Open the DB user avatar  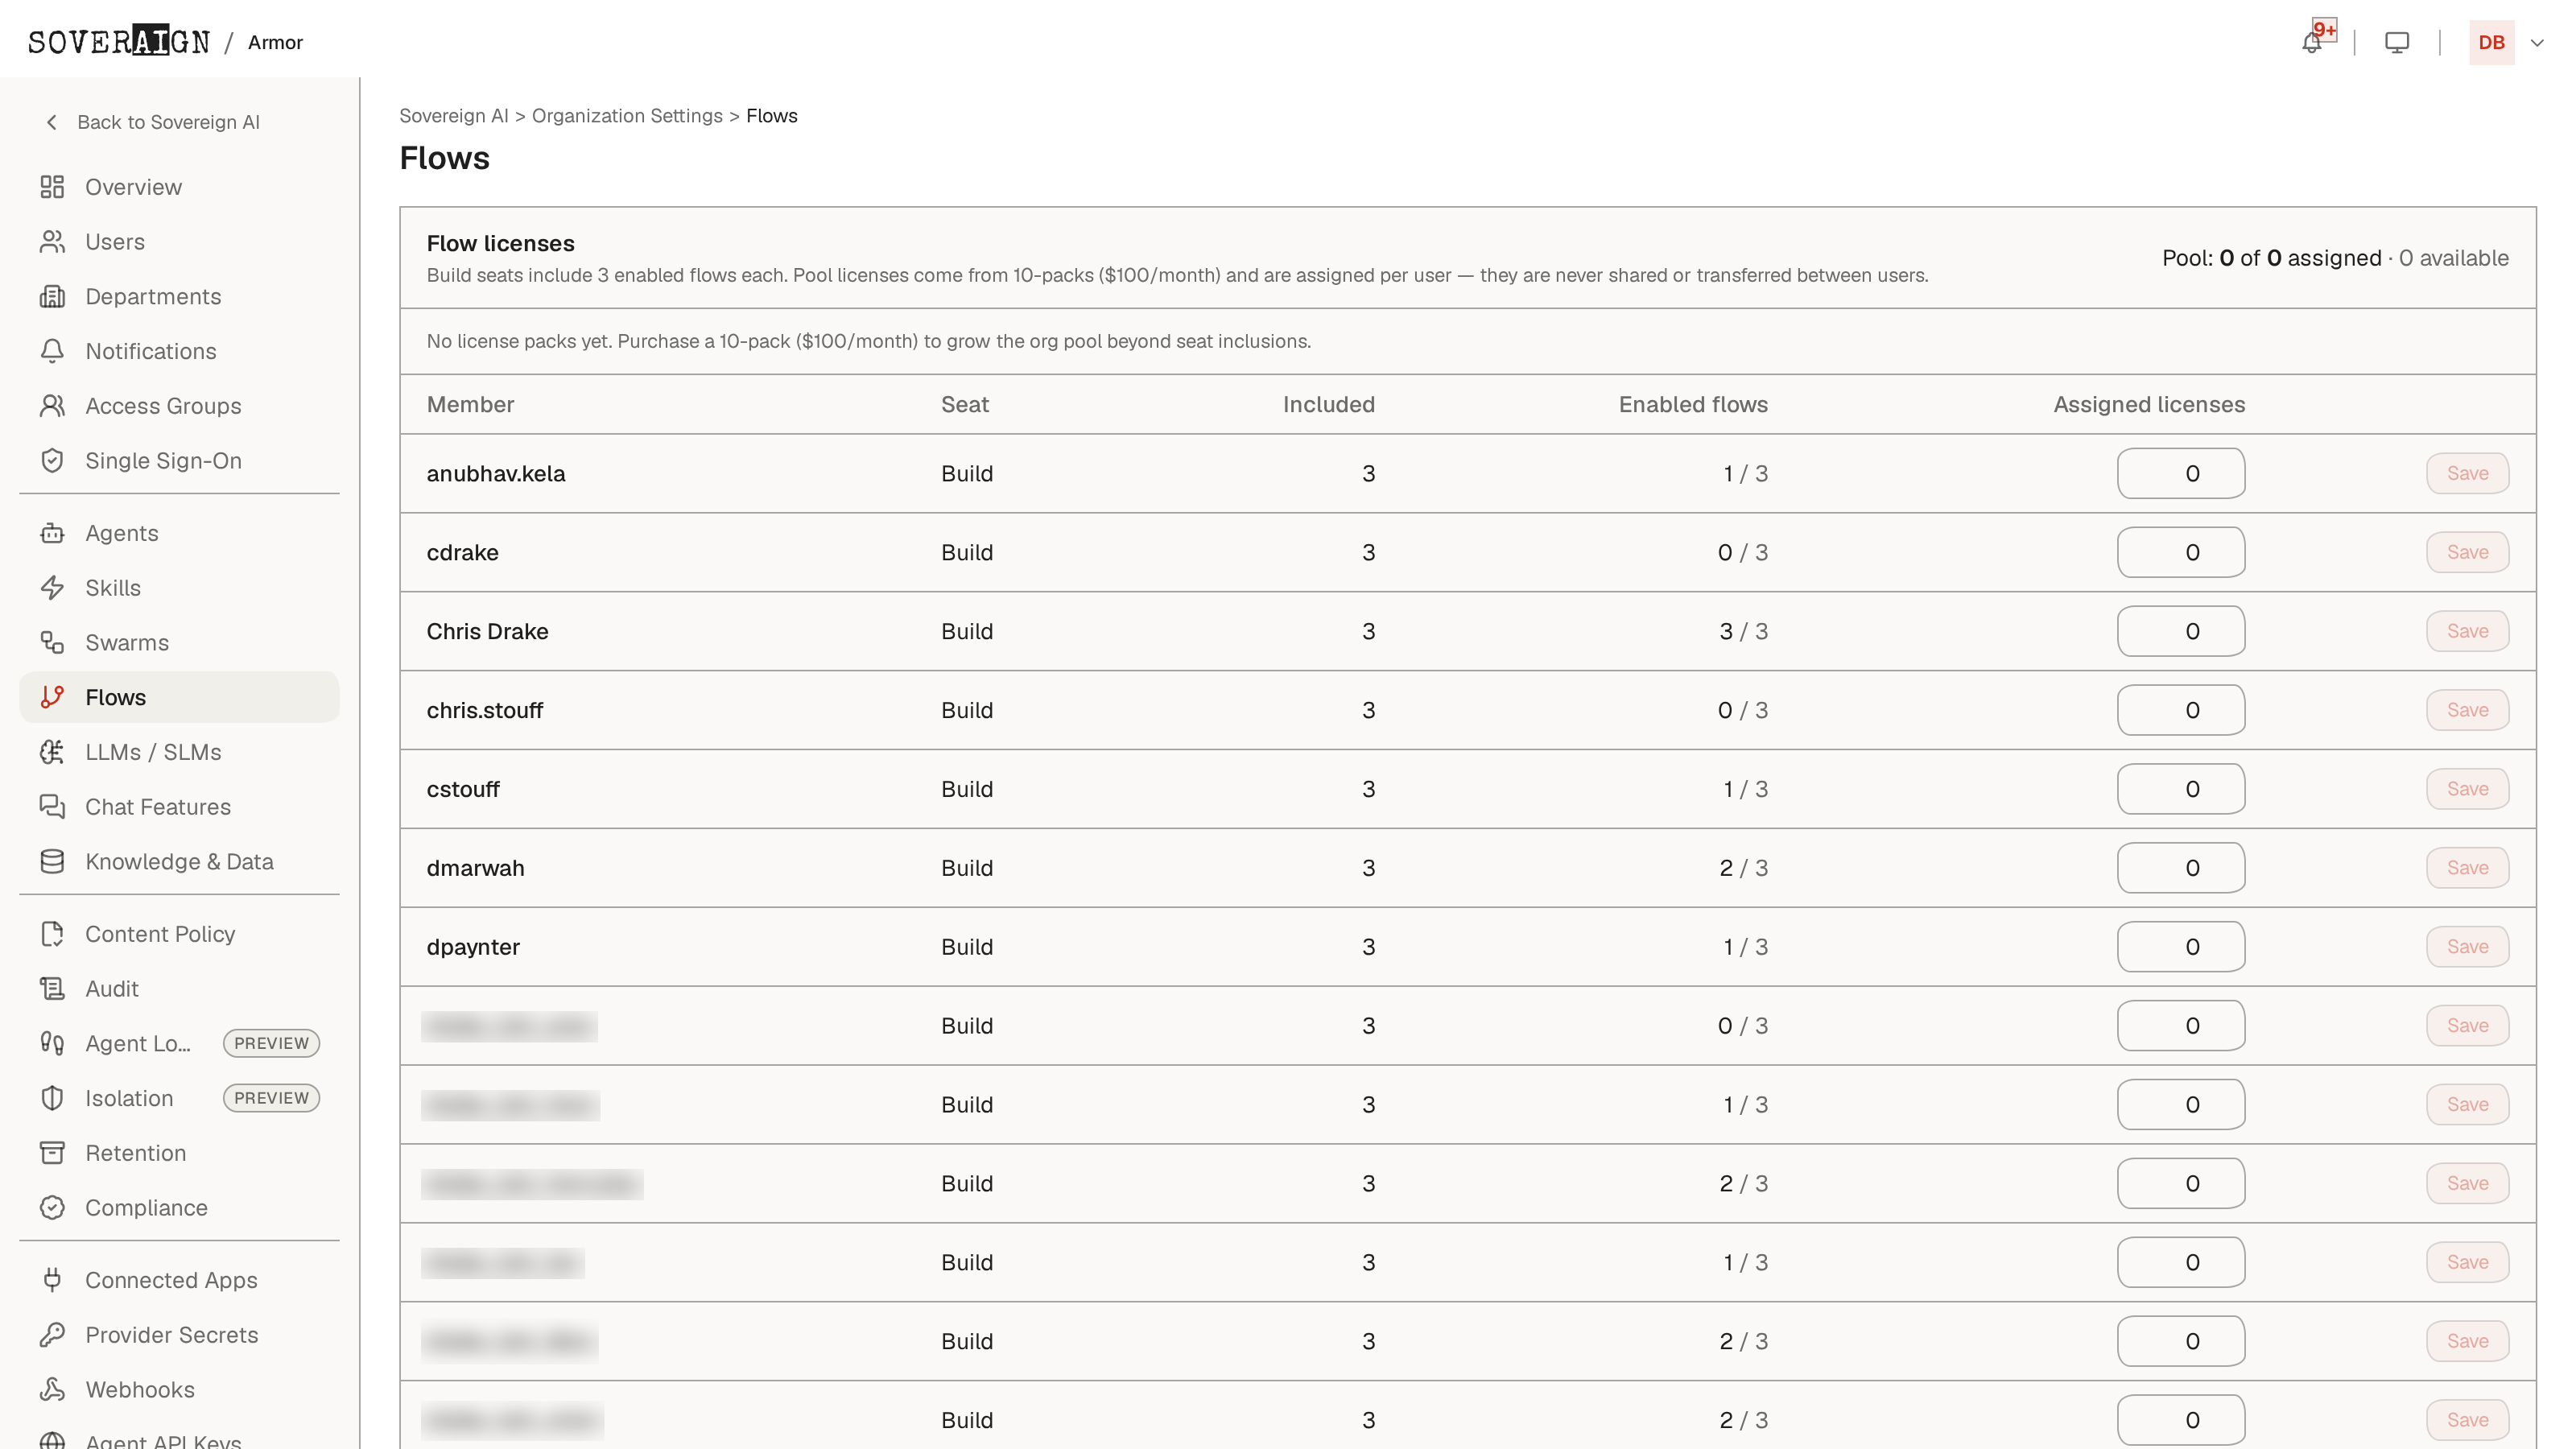2491,43
